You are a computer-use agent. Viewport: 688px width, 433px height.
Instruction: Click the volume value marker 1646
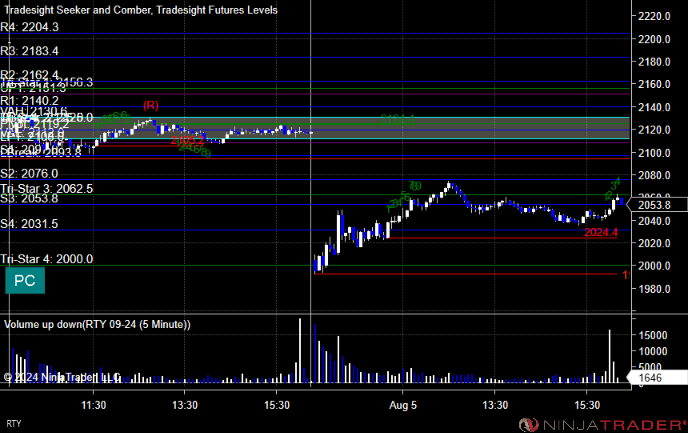(657, 378)
